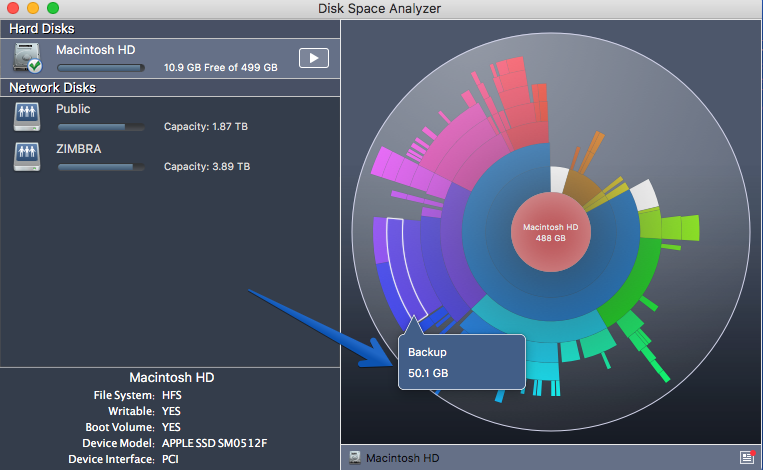The height and width of the screenshot is (470, 763).
Task: Click the Device Interface value PCI
Action: [170, 459]
